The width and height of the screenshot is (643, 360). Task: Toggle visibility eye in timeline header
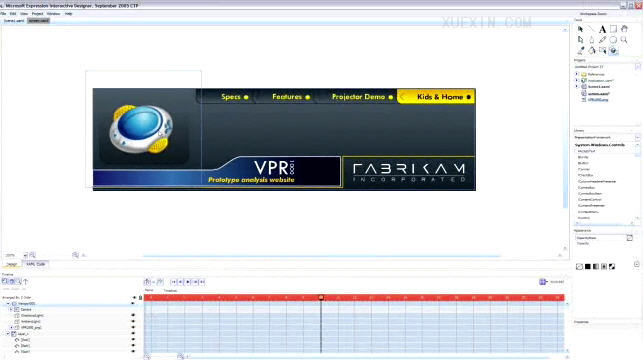point(134,298)
